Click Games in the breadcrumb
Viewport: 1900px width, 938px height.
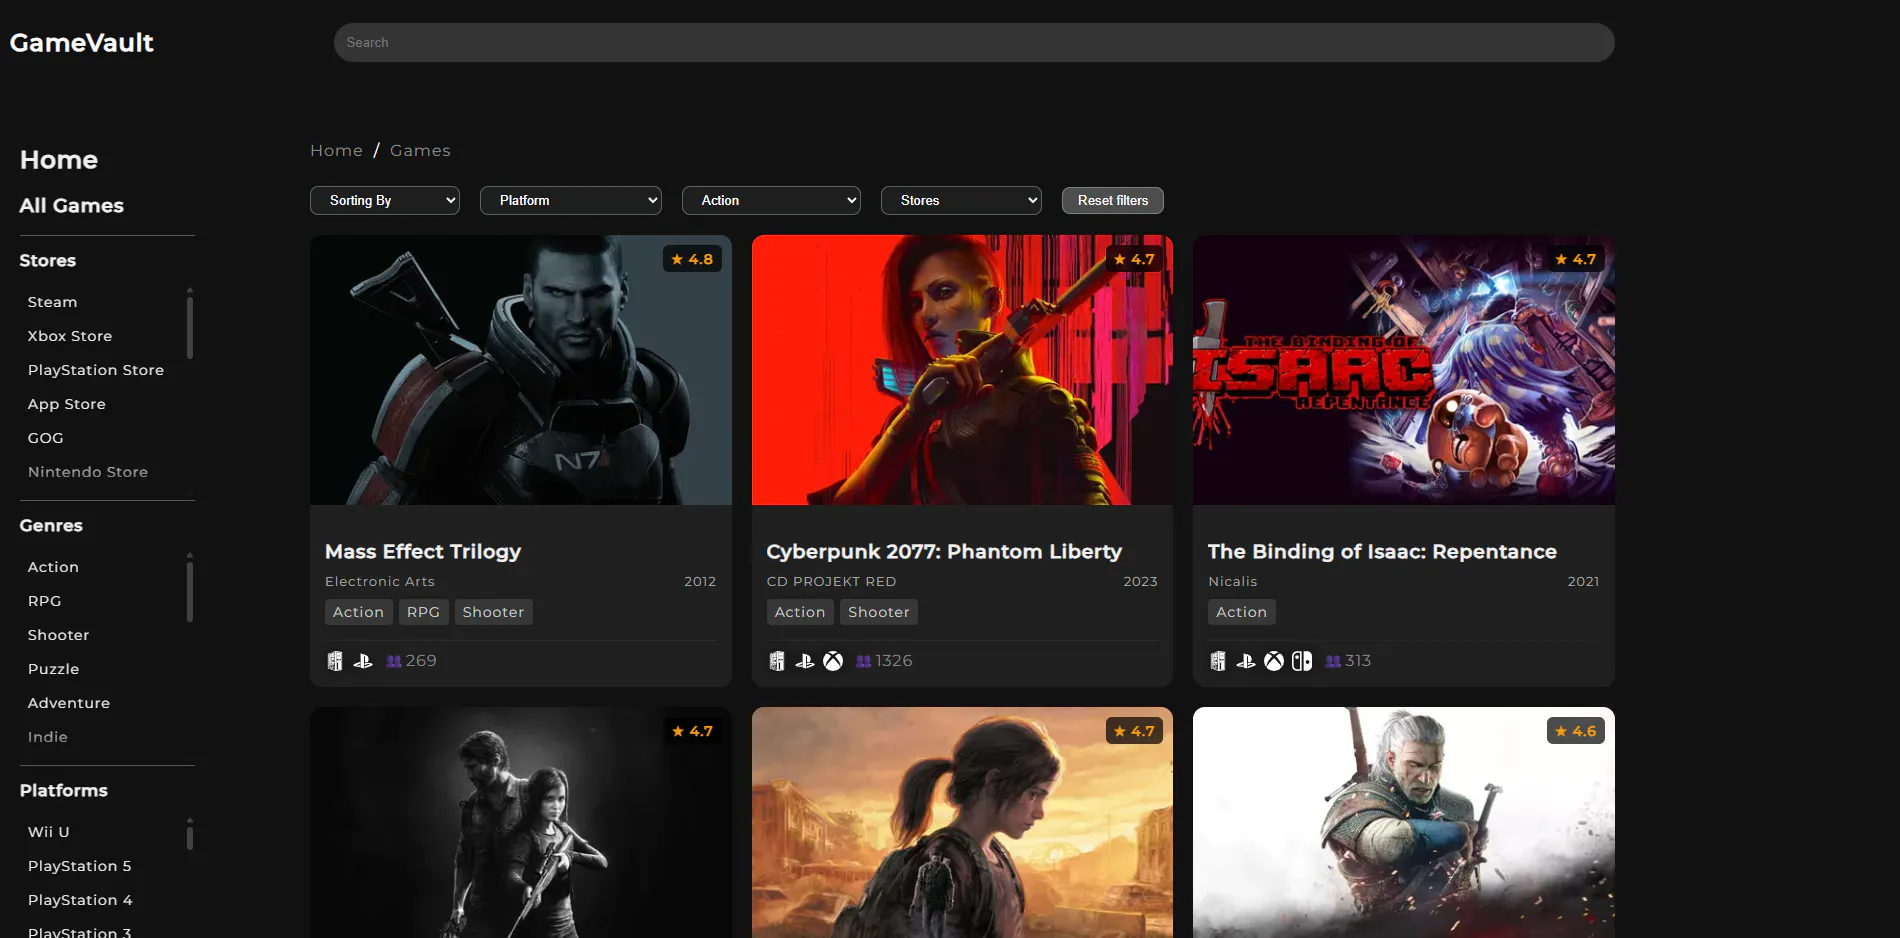click(420, 150)
